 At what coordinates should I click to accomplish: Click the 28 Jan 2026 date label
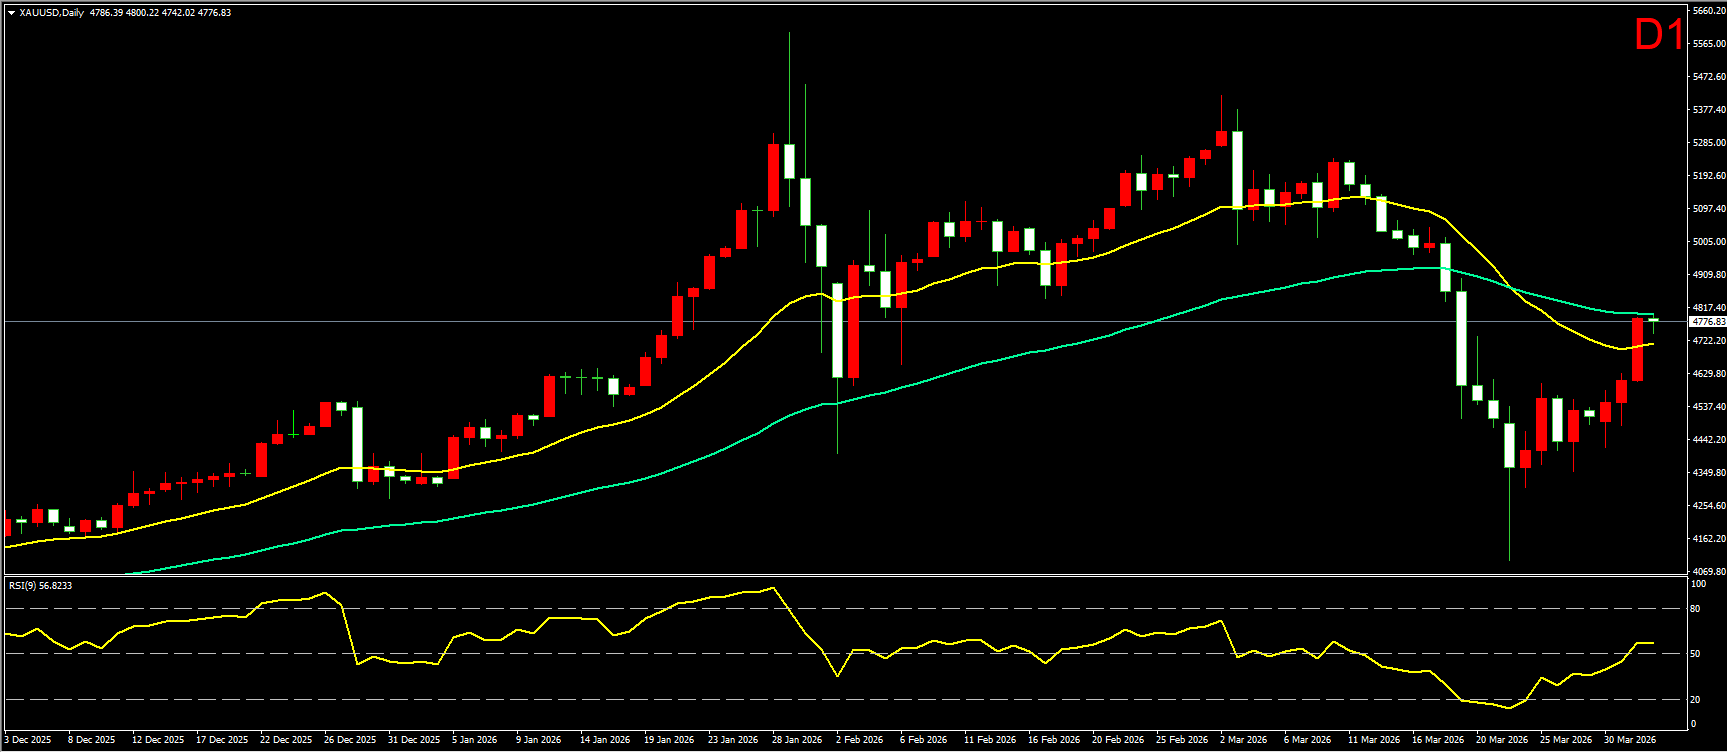tap(797, 740)
